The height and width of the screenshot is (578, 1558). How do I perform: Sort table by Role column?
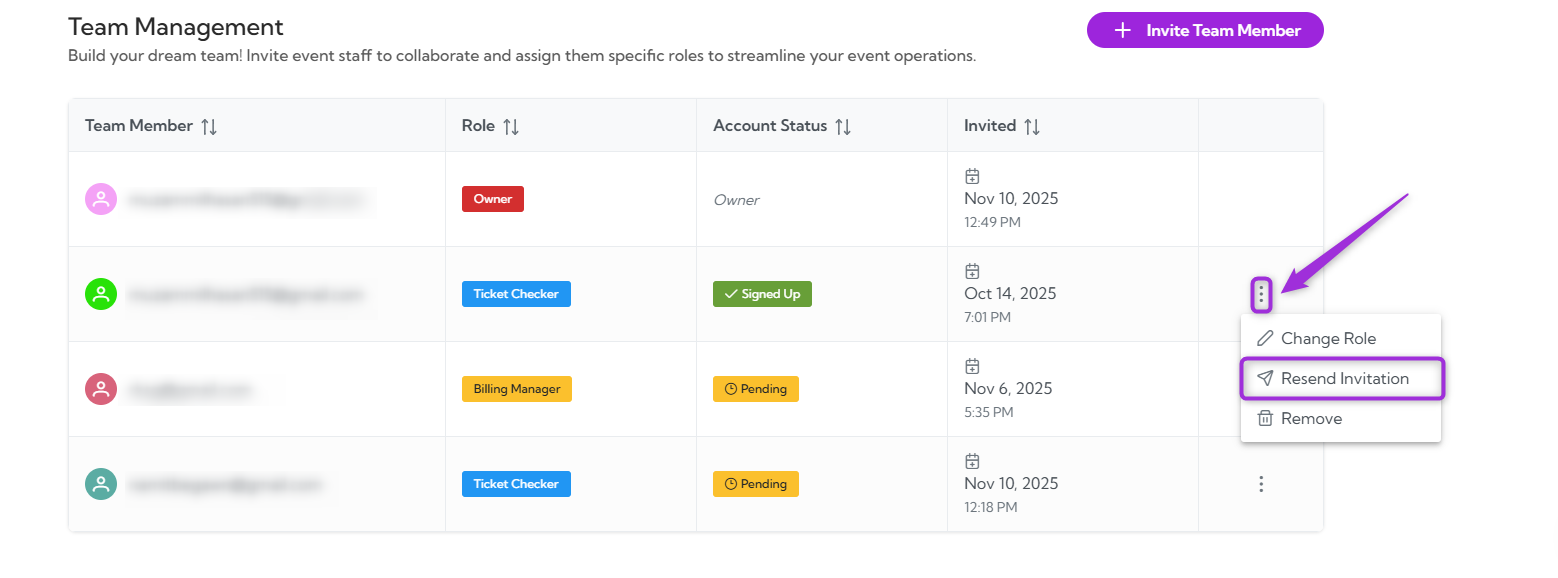510,126
